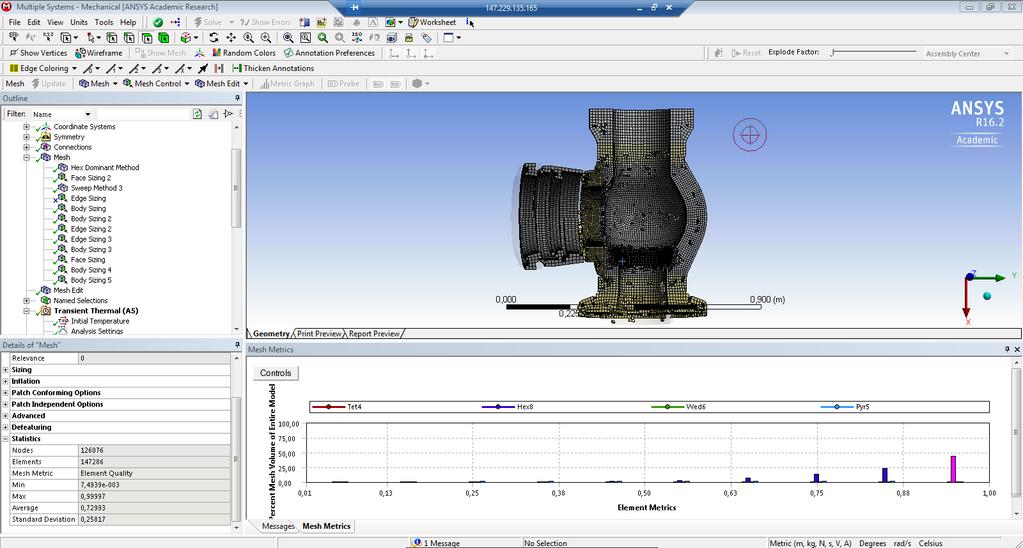
Task: Switch to the Print Preview tab
Action: 319,333
